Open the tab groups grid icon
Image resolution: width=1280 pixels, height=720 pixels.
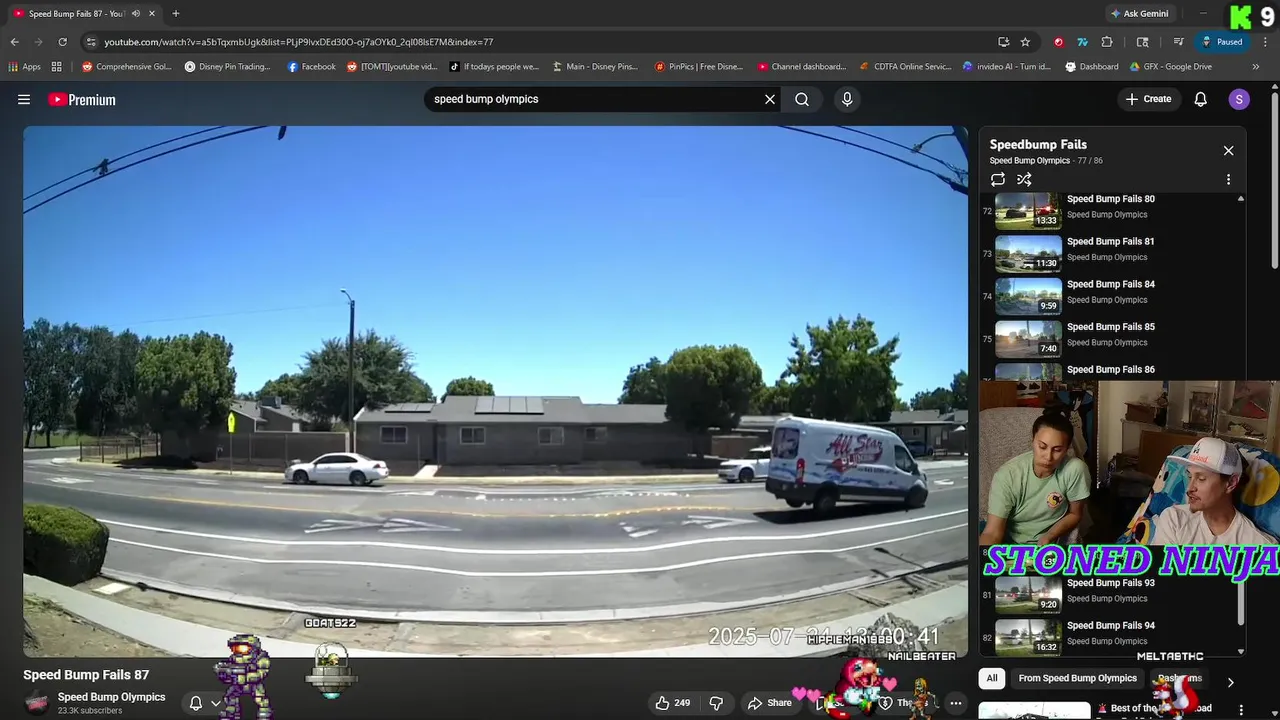pos(57,67)
